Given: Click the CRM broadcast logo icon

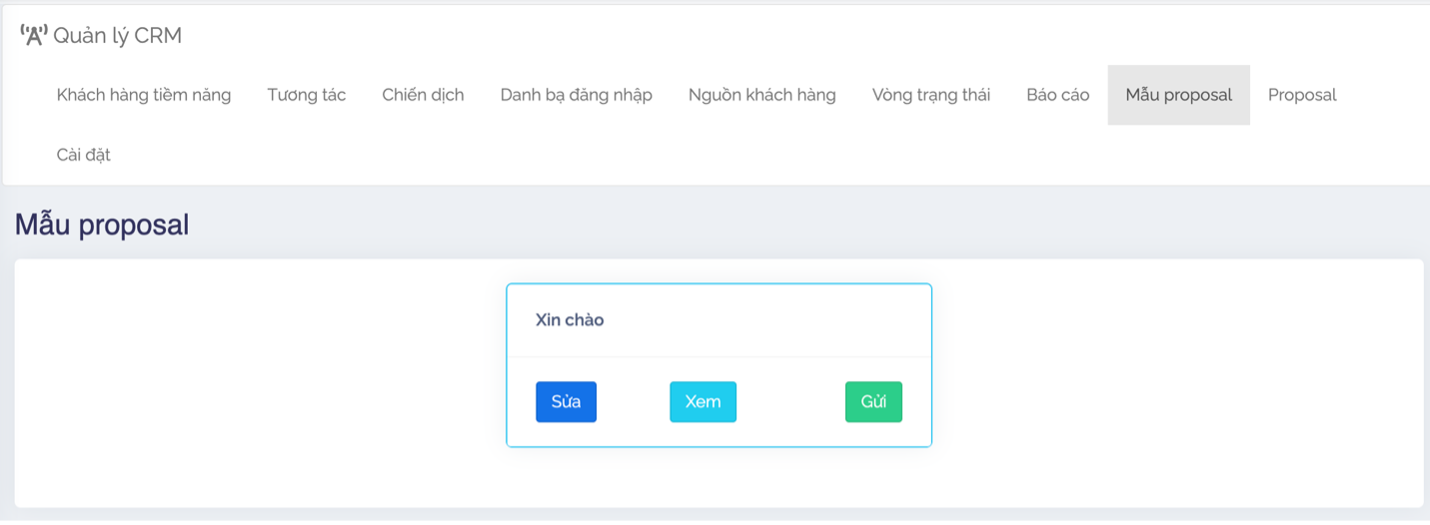Looking at the screenshot, I should 34,36.
